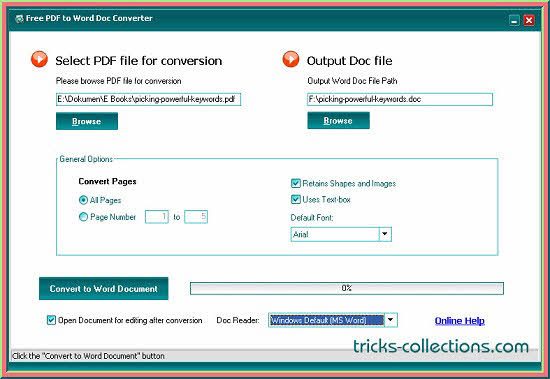Minimize the converter window

click(514, 20)
